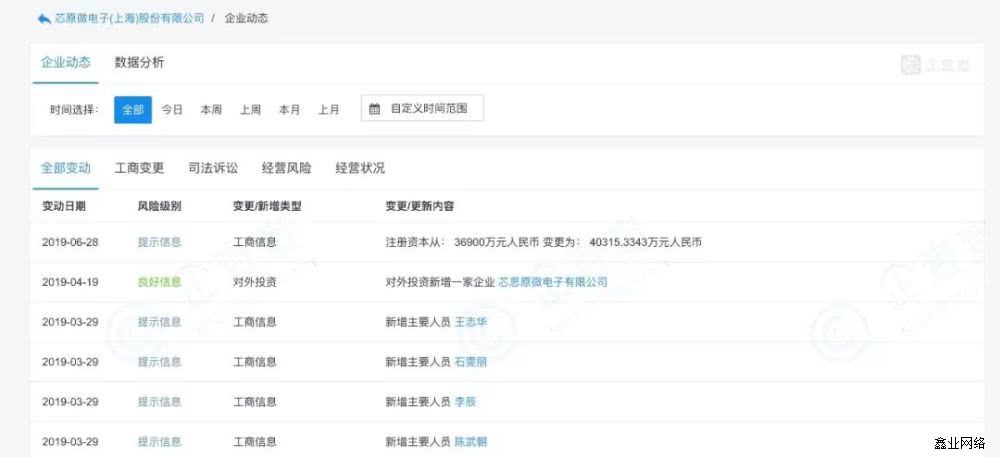1000x457 pixels.
Task: Switch to the 工商变更 tab
Action: [139, 168]
